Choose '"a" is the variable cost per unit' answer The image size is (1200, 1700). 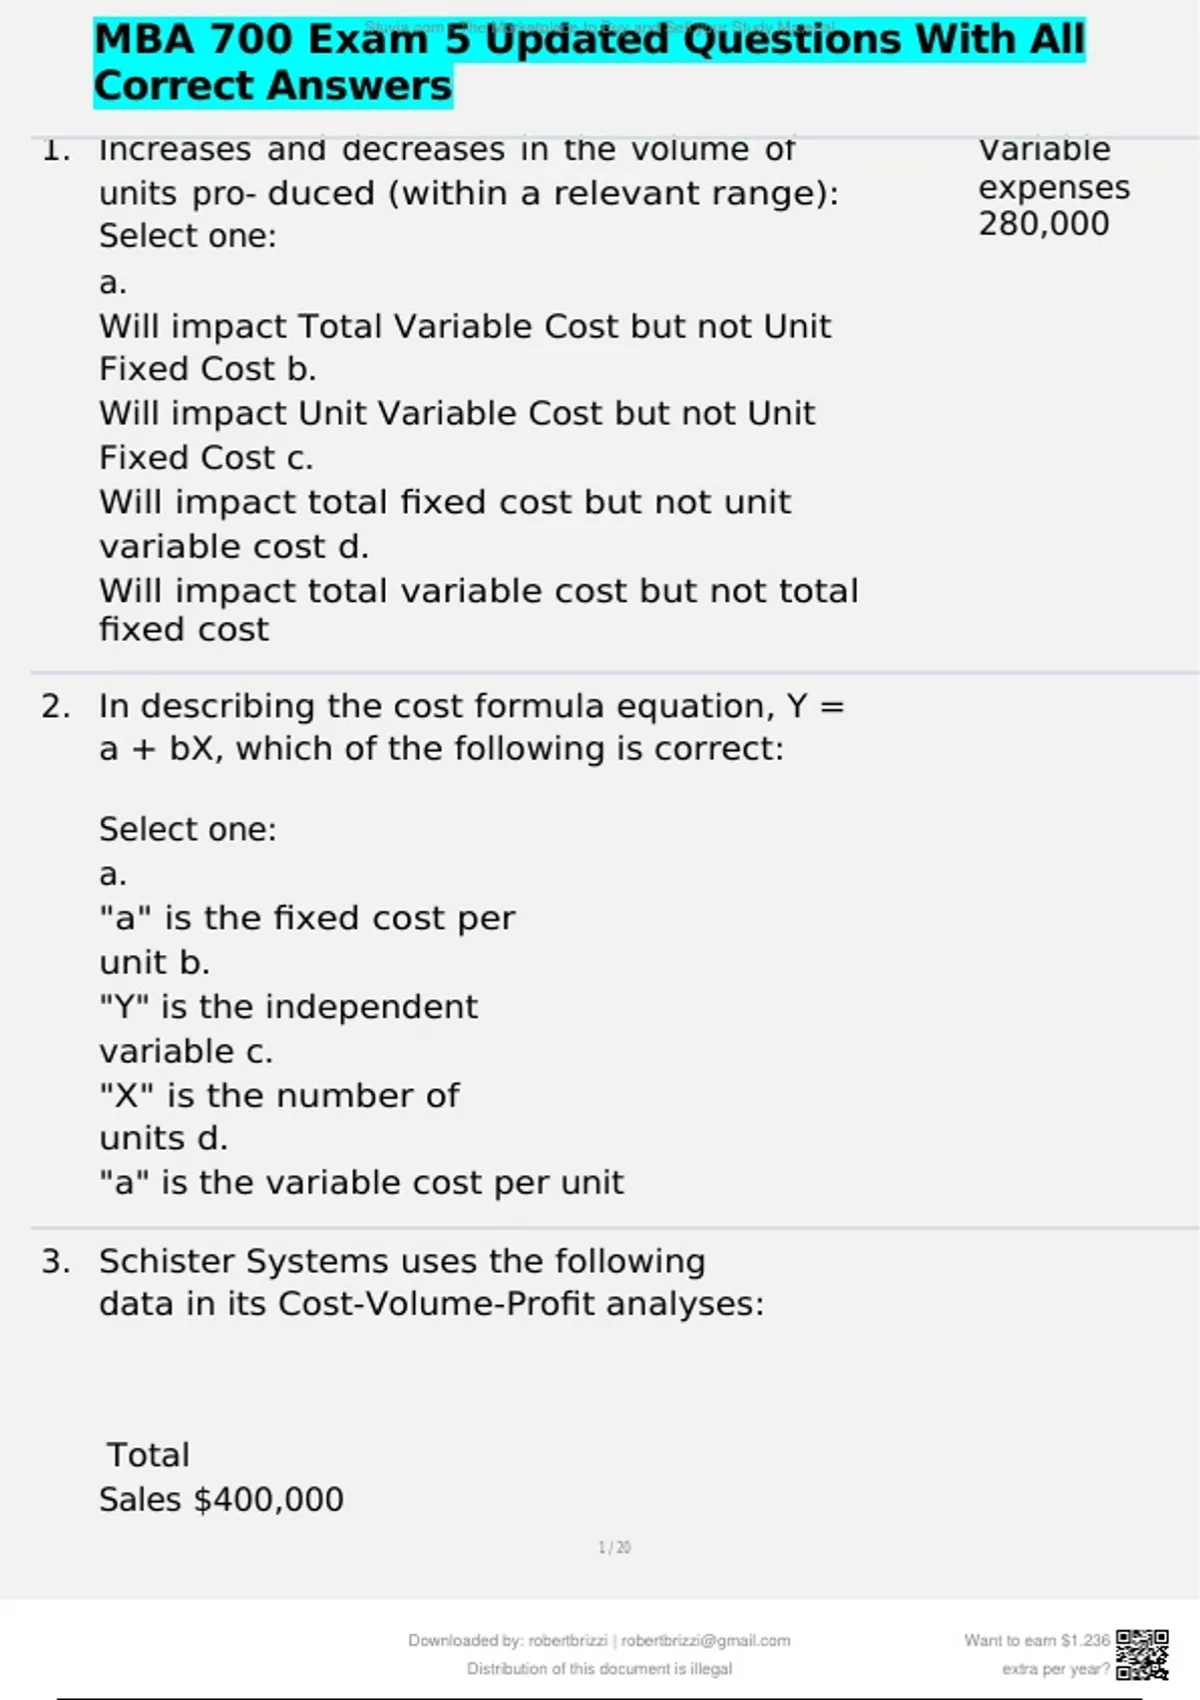361,1183
